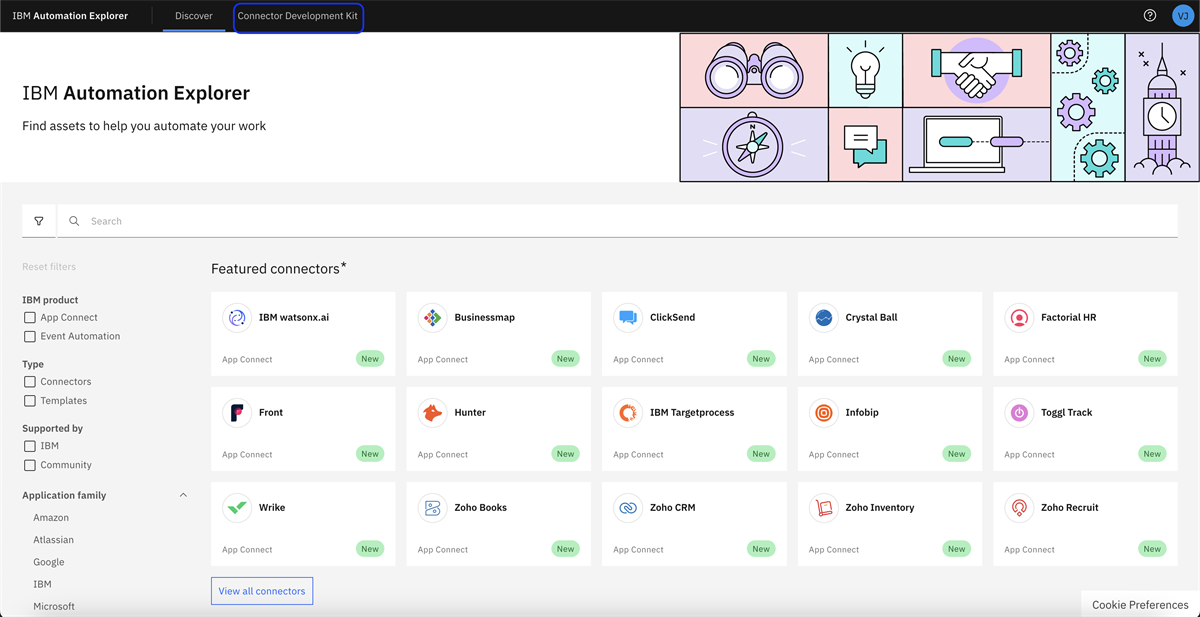Click the Wrike checkmark icon
The width and height of the screenshot is (1200, 617).
pos(237,508)
